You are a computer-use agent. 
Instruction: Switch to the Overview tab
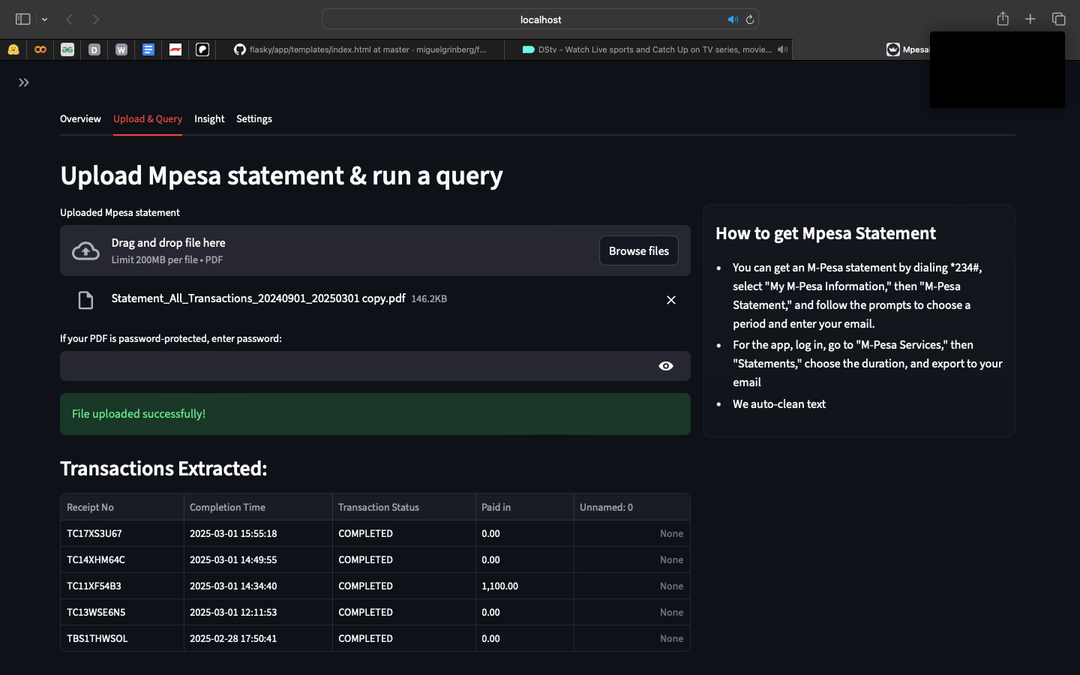(x=80, y=119)
